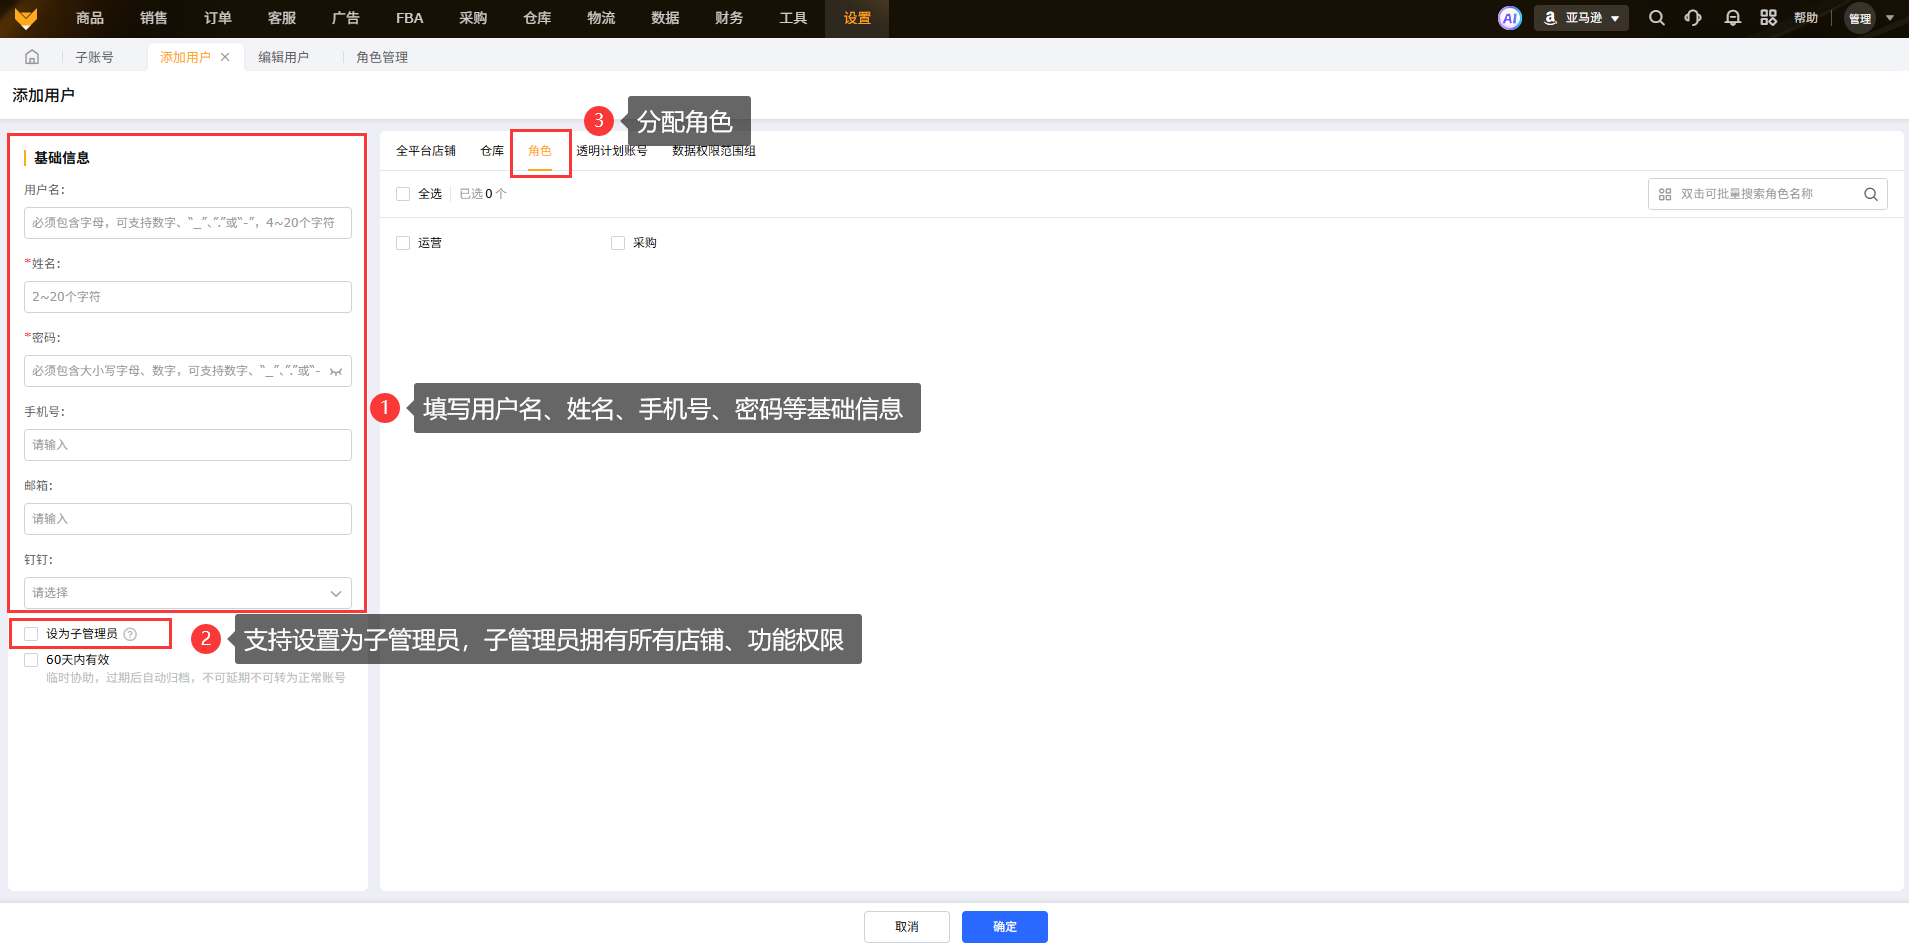1909x951 pixels.
Task: Click the role search magnifier icon
Action: pos(1871,194)
